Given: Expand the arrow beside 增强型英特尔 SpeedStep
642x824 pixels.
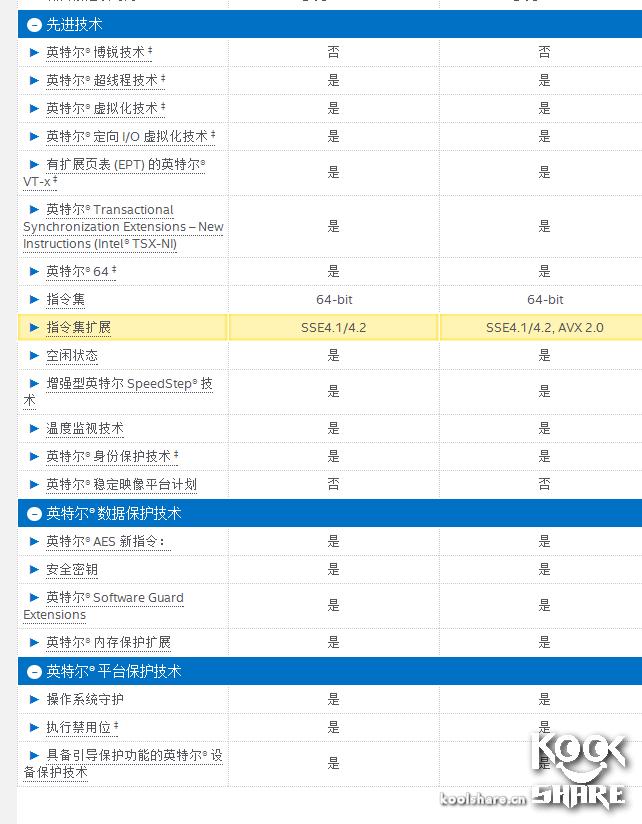Looking at the screenshot, I should click(x=34, y=384).
